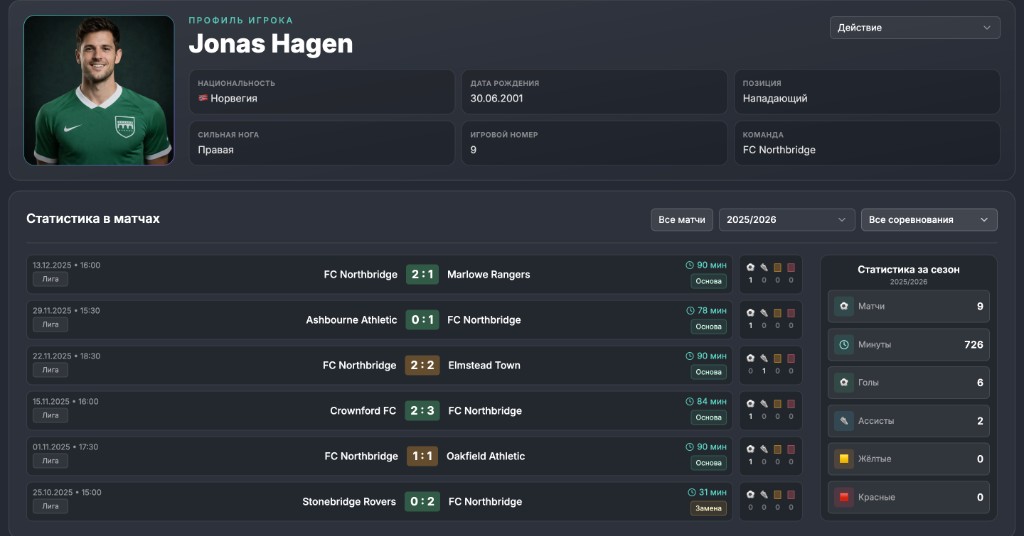Click the 2:3 score in Crownford FC match
1024x536 pixels.
pyautogui.click(x=422, y=411)
